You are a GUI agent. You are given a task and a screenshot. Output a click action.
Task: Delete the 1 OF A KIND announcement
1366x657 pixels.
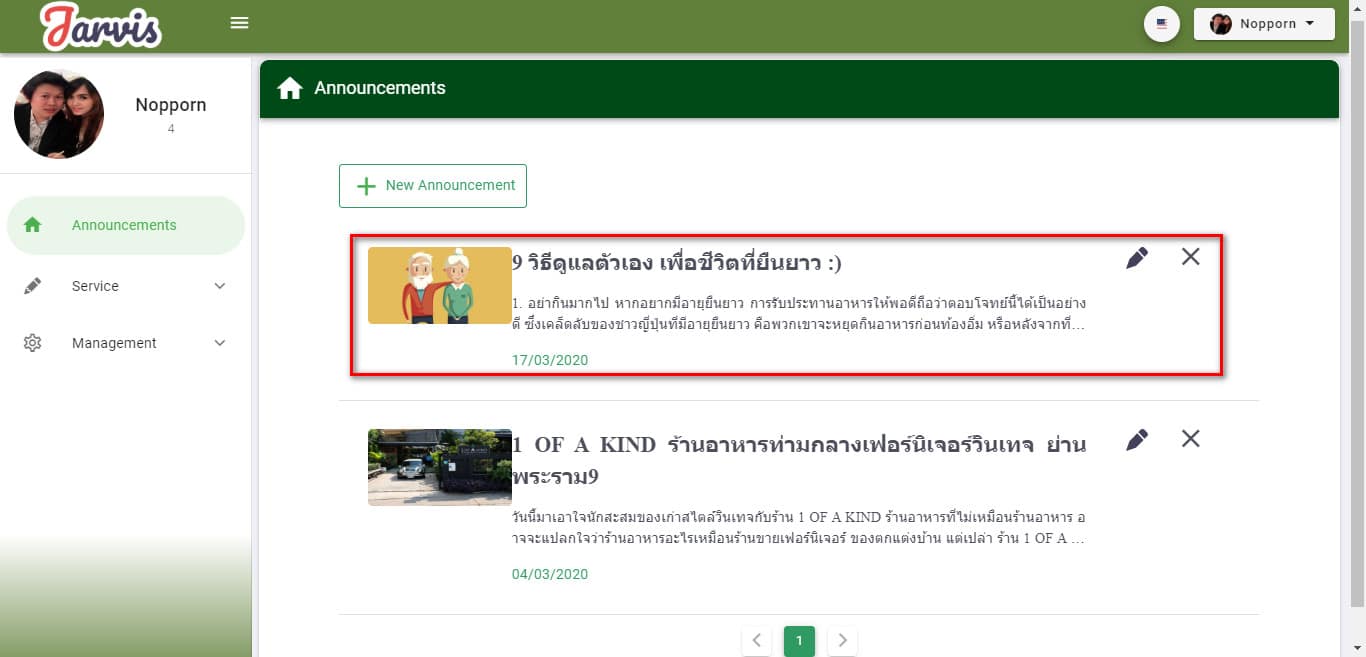click(1190, 439)
